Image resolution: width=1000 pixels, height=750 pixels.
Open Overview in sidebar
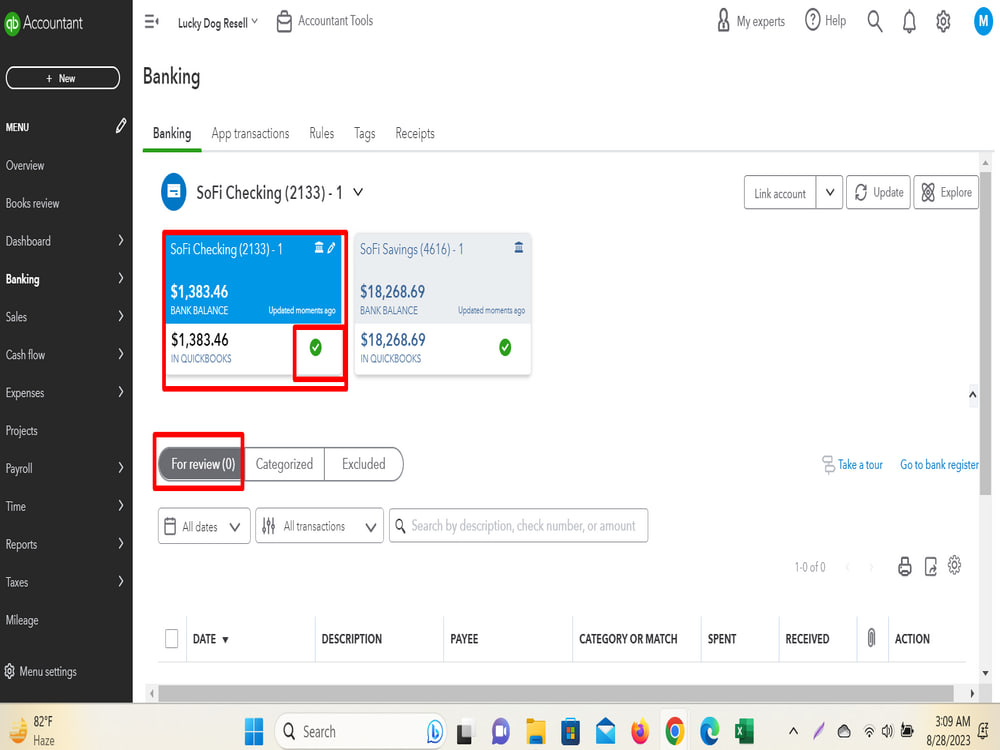click(x=25, y=165)
